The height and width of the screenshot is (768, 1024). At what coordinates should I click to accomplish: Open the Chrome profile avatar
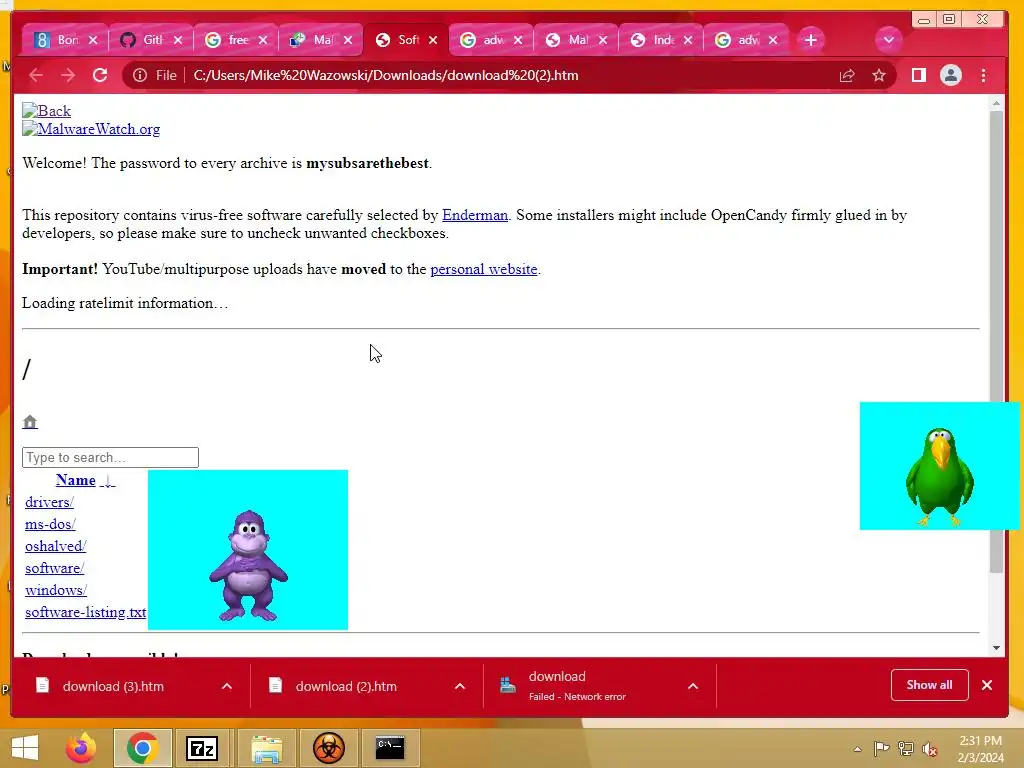[951, 75]
